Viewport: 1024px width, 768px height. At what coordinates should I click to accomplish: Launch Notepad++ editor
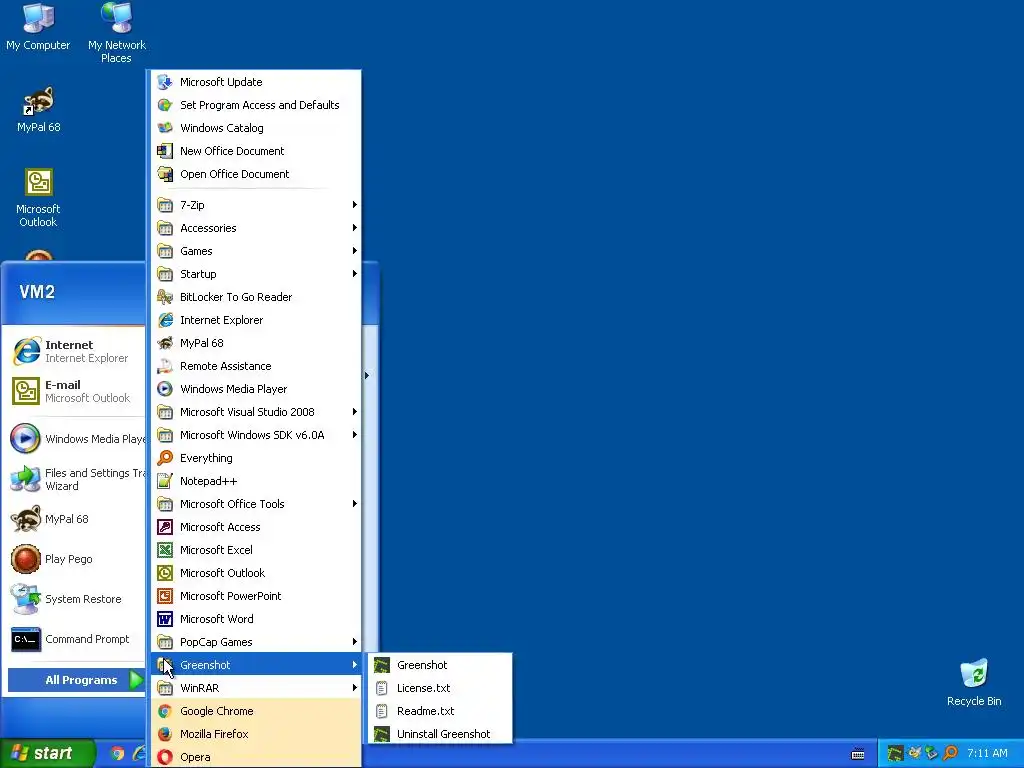pyautogui.click(x=256, y=481)
